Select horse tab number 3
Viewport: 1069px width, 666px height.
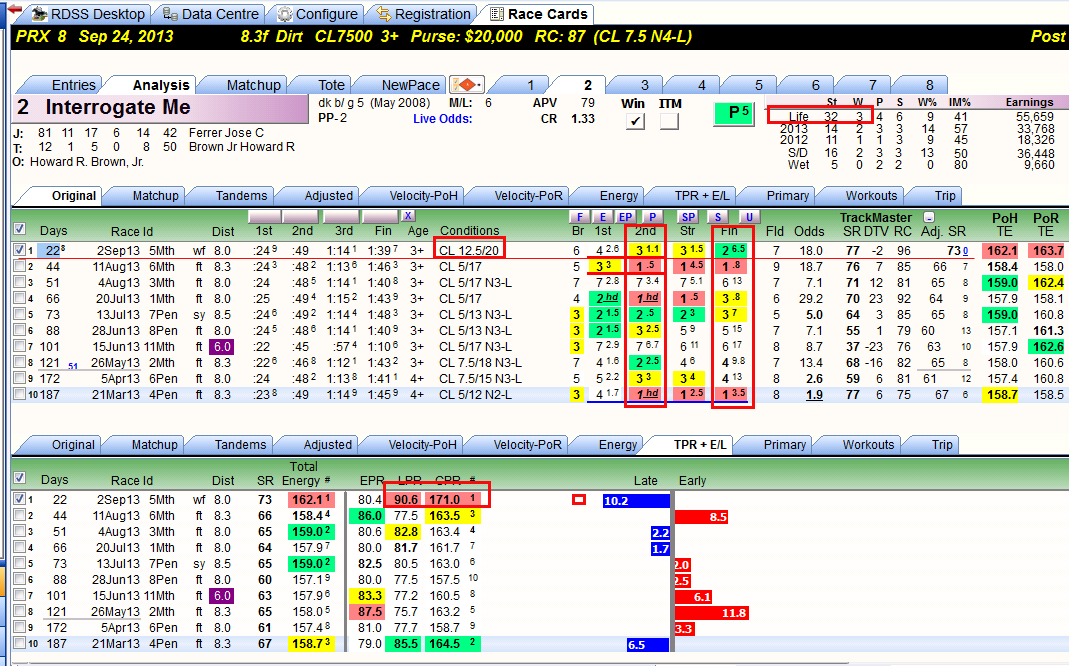point(644,85)
